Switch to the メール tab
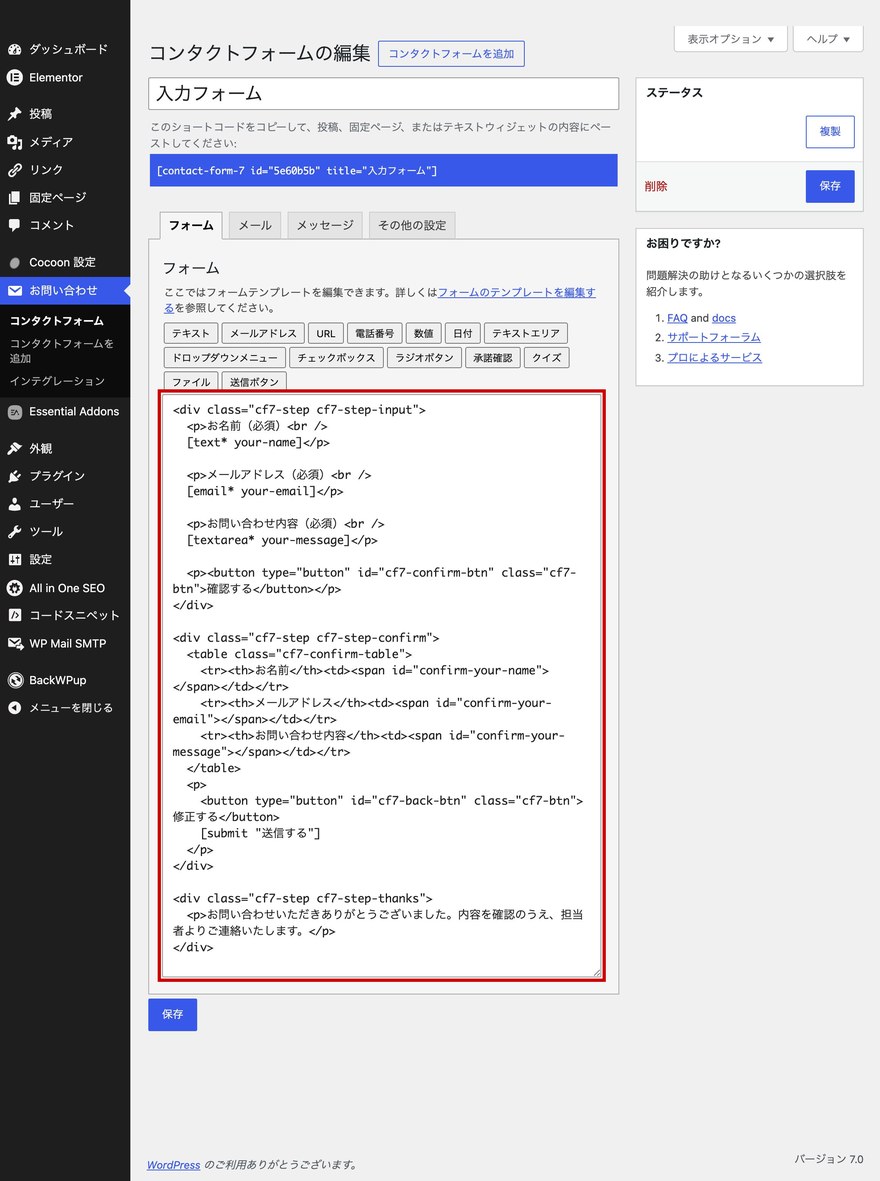880x1181 pixels. (x=255, y=225)
